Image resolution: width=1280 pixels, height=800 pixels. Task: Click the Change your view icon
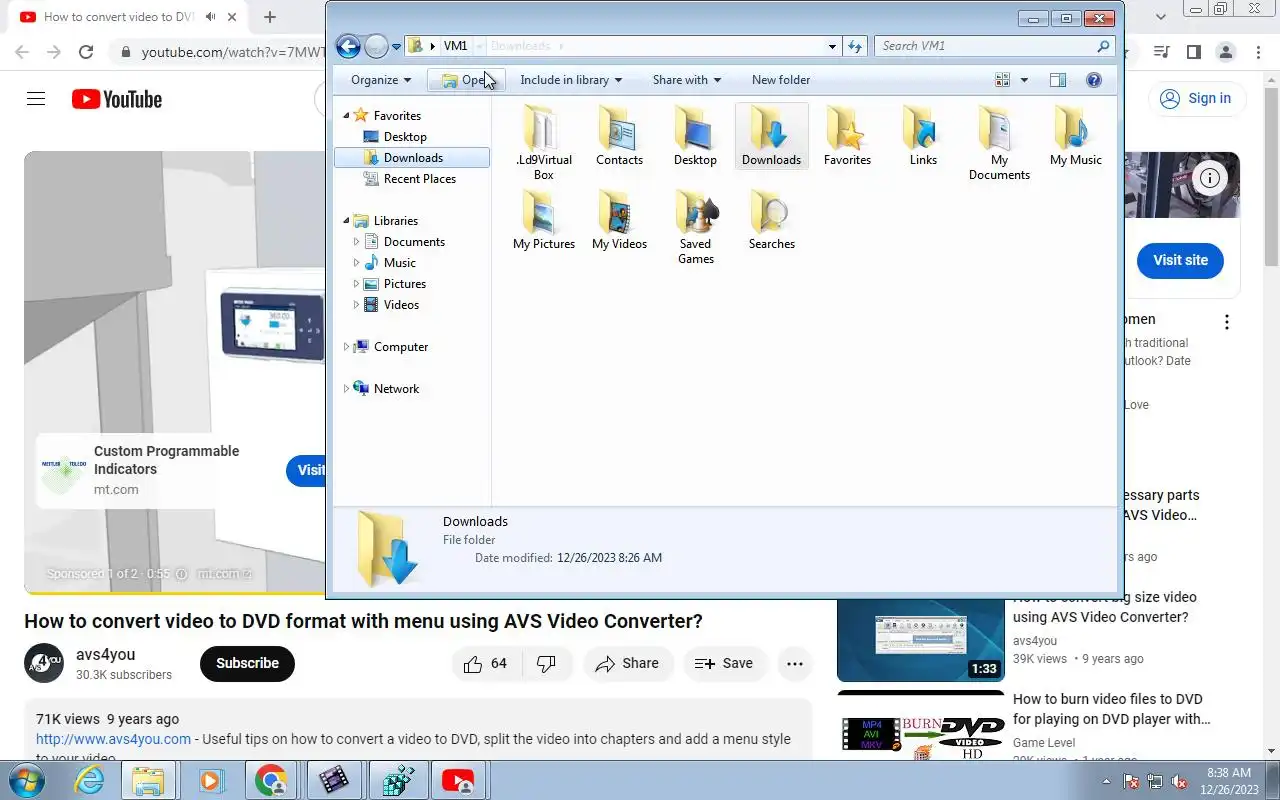[1003, 80]
